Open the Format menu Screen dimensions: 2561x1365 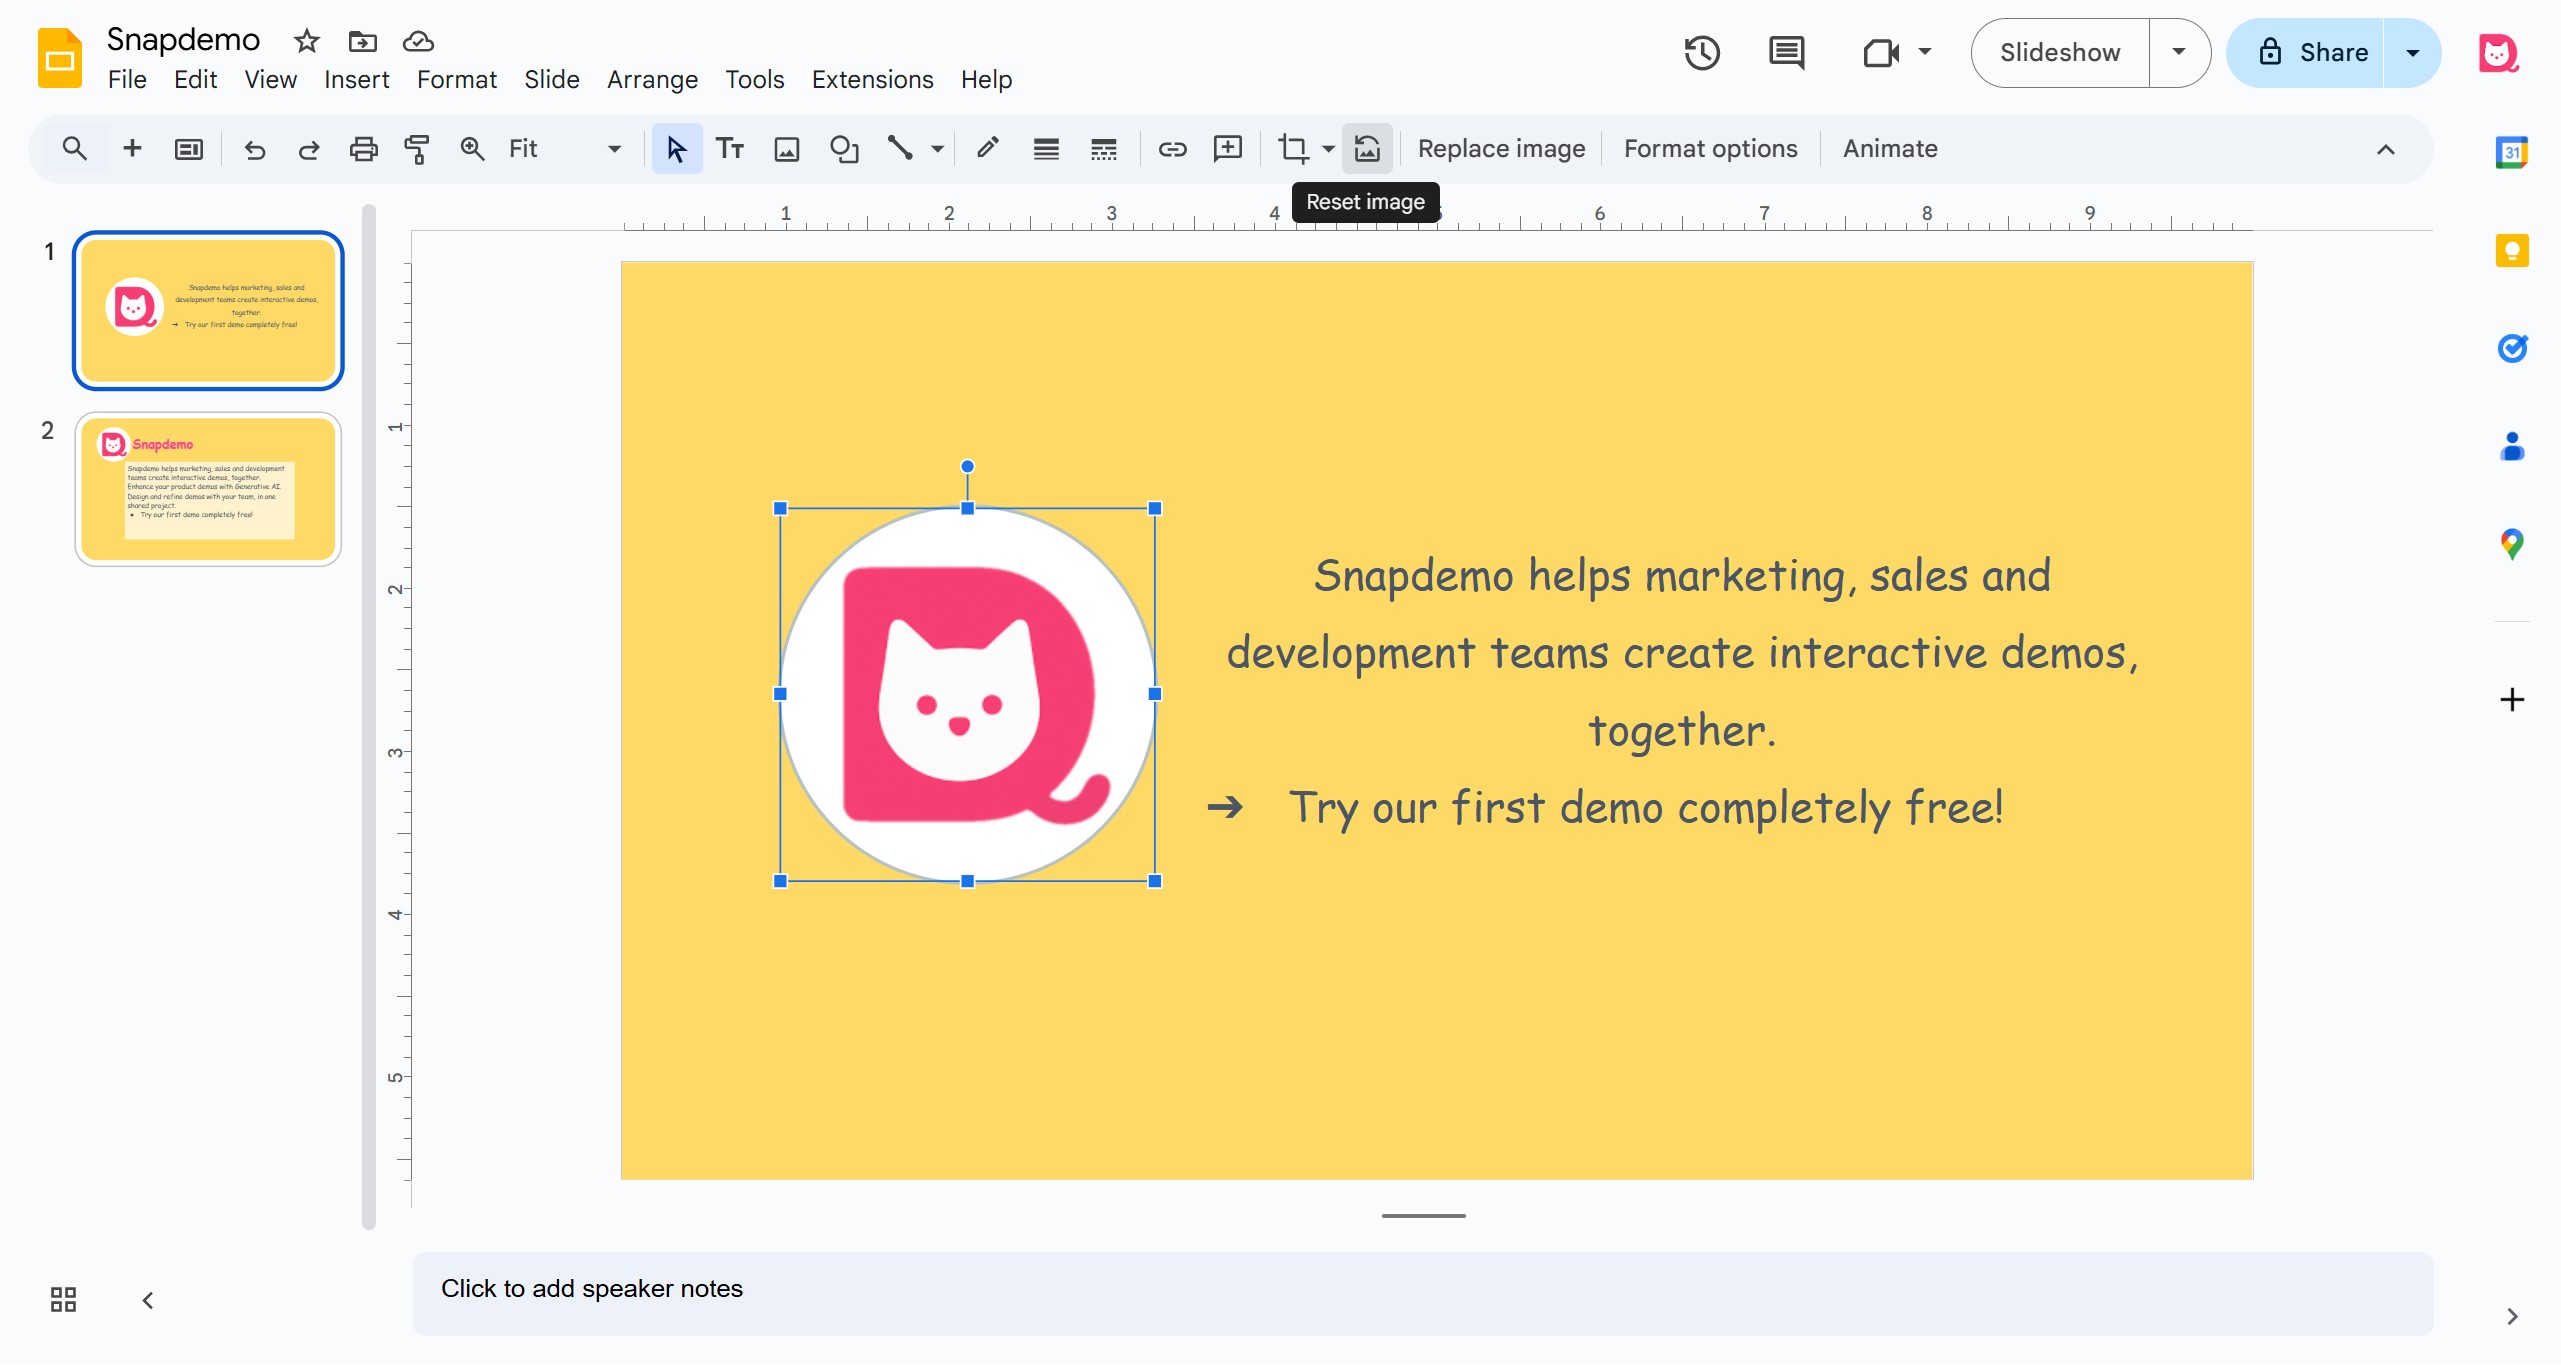click(x=456, y=79)
